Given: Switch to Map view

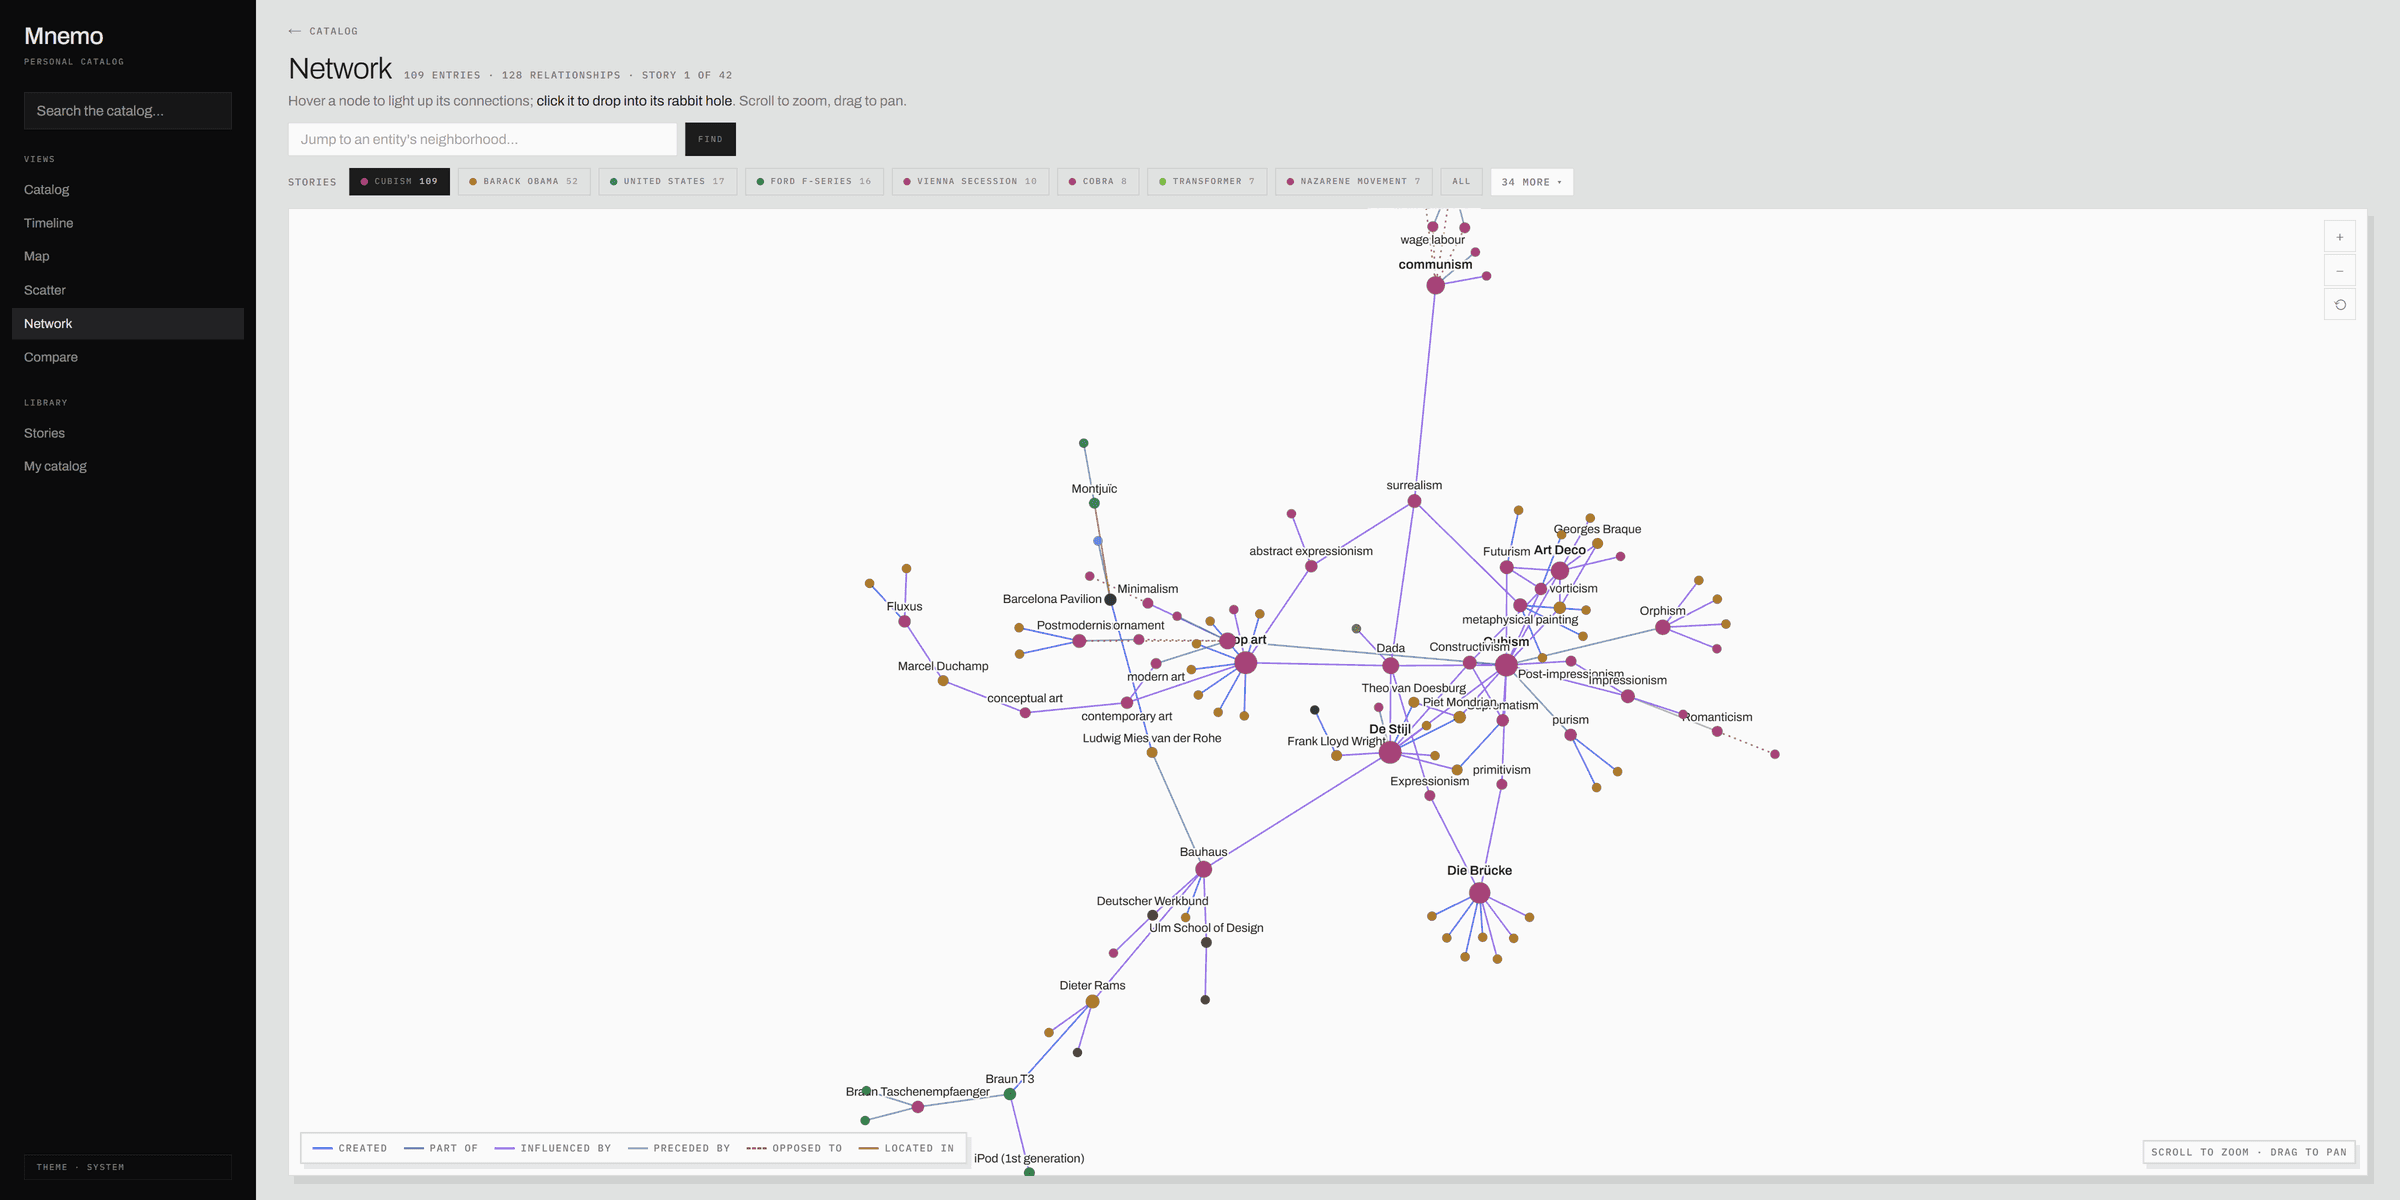Looking at the screenshot, I should [x=128, y=257].
